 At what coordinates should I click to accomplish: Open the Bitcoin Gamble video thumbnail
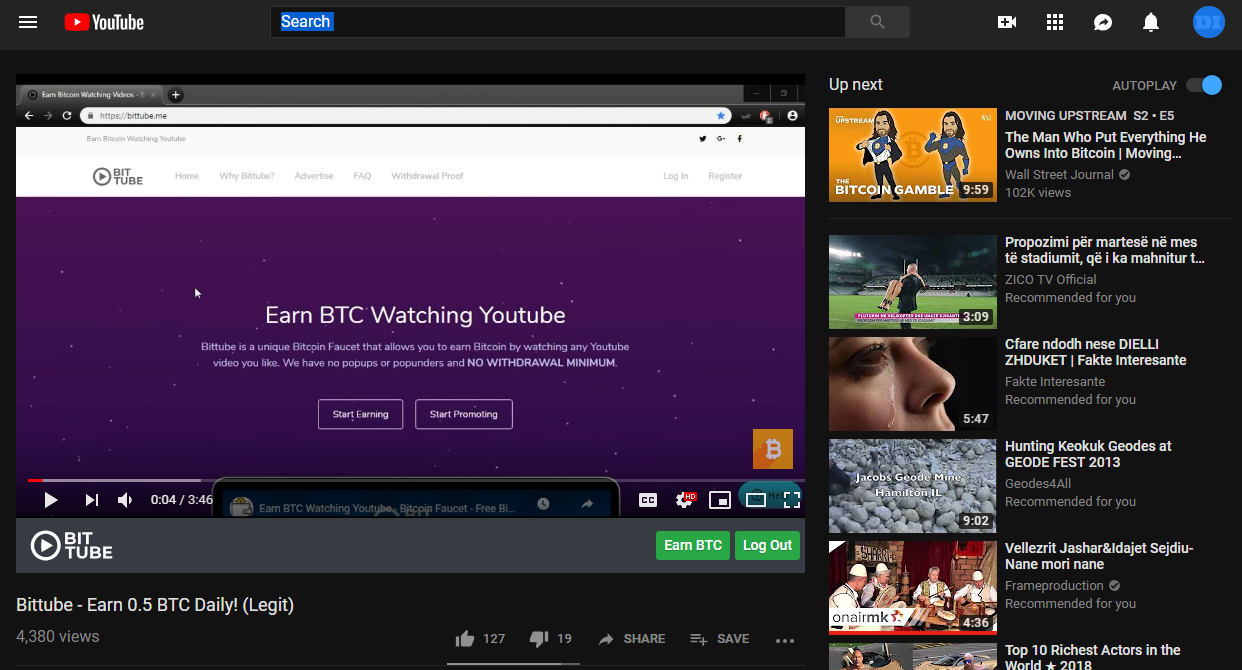click(913, 155)
